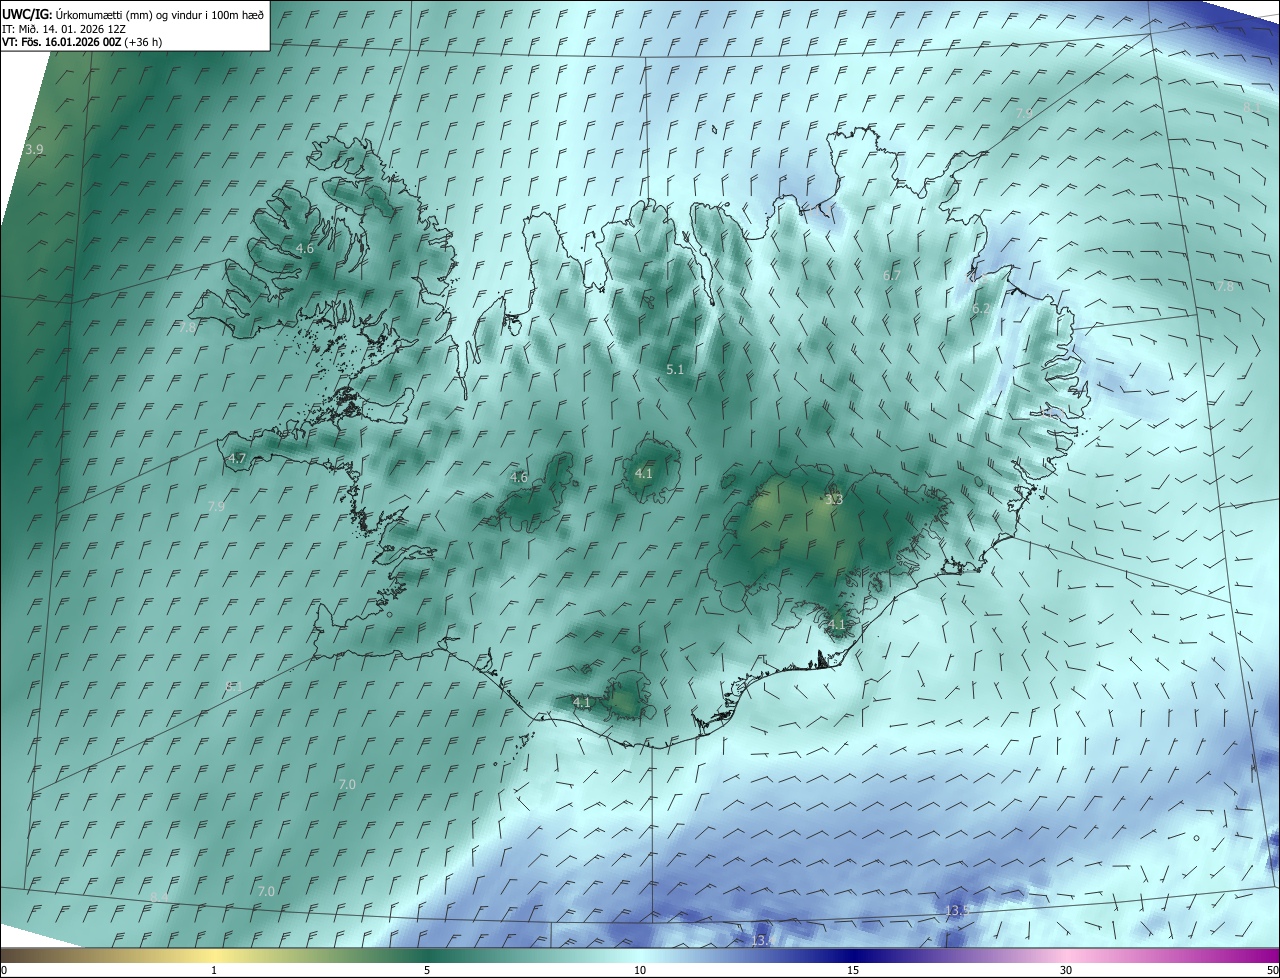The image size is (1280, 978).
Task: Click the title line 'UWC/IG: Úrkomumætti (mm) og vindur í 100m hæð'
Action: click(x=133, y=14)
